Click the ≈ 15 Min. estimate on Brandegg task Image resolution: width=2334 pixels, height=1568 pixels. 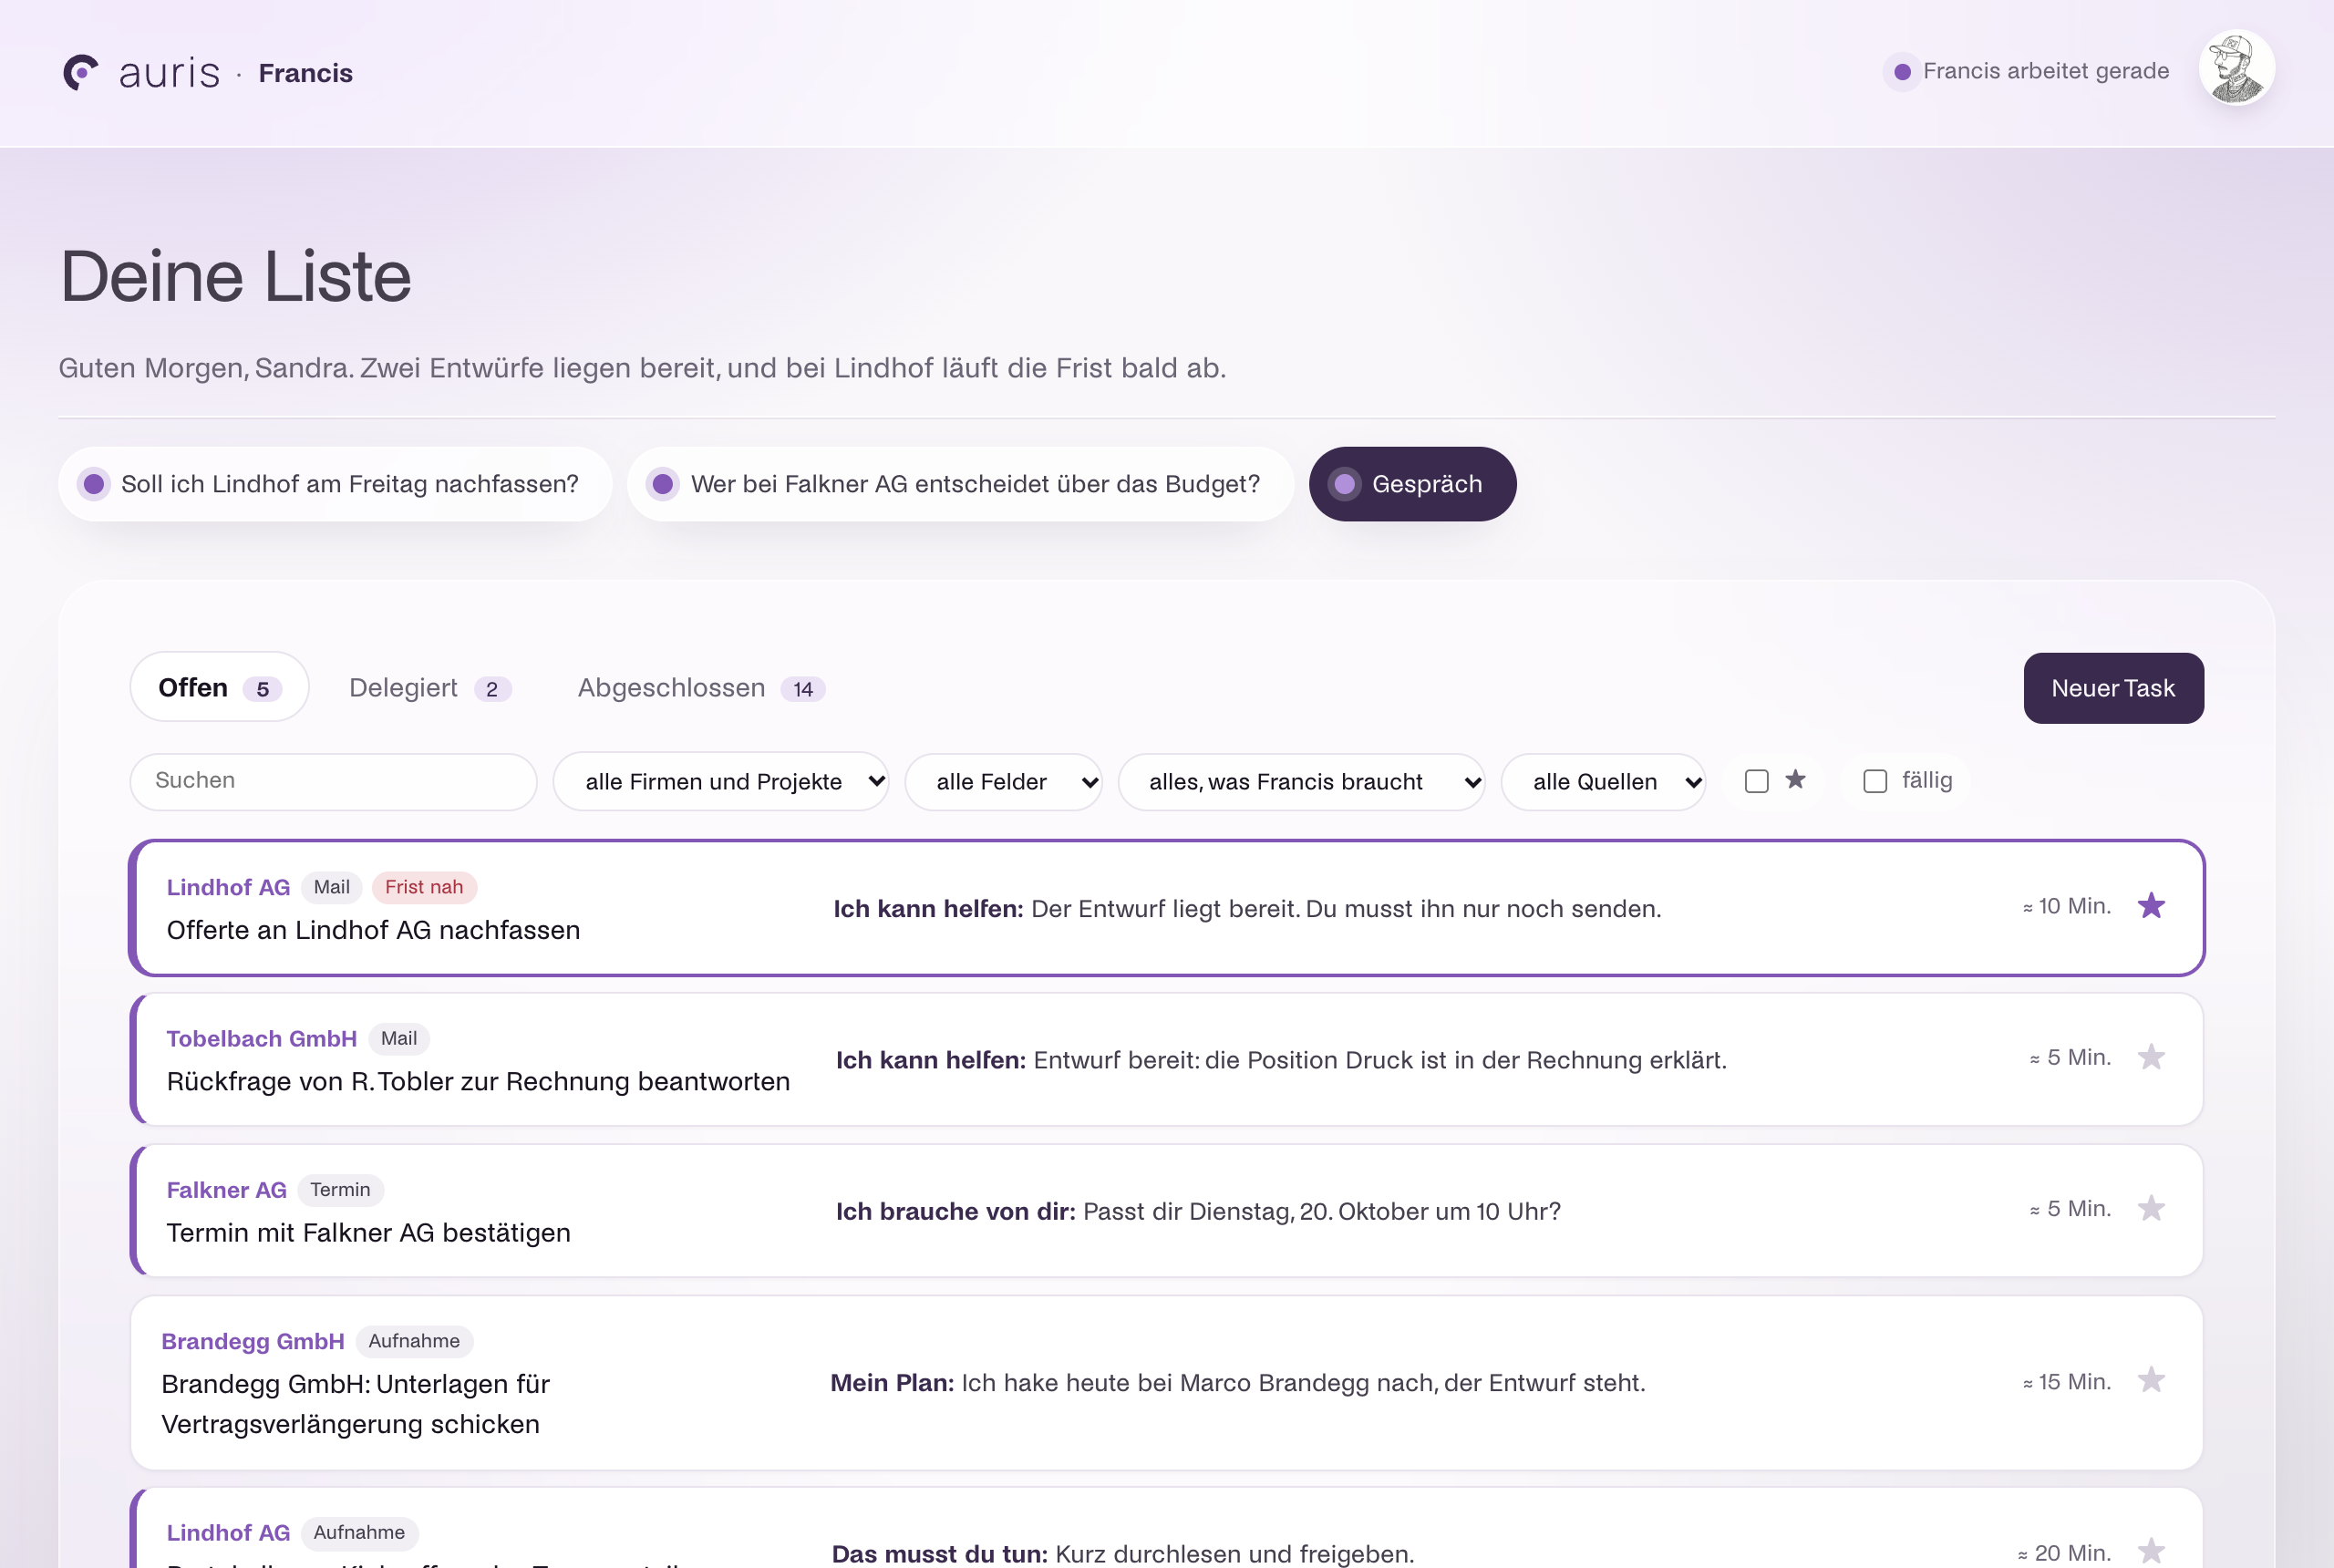2066,1382
